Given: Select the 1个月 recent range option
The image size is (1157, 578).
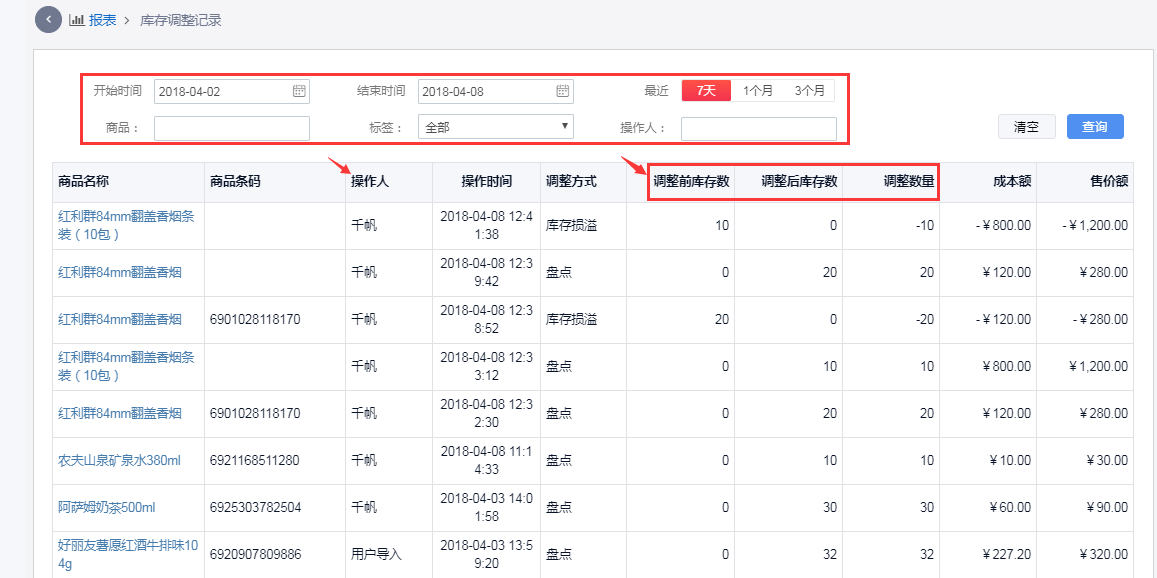Looking at the screenshot, I should [757, 90].
